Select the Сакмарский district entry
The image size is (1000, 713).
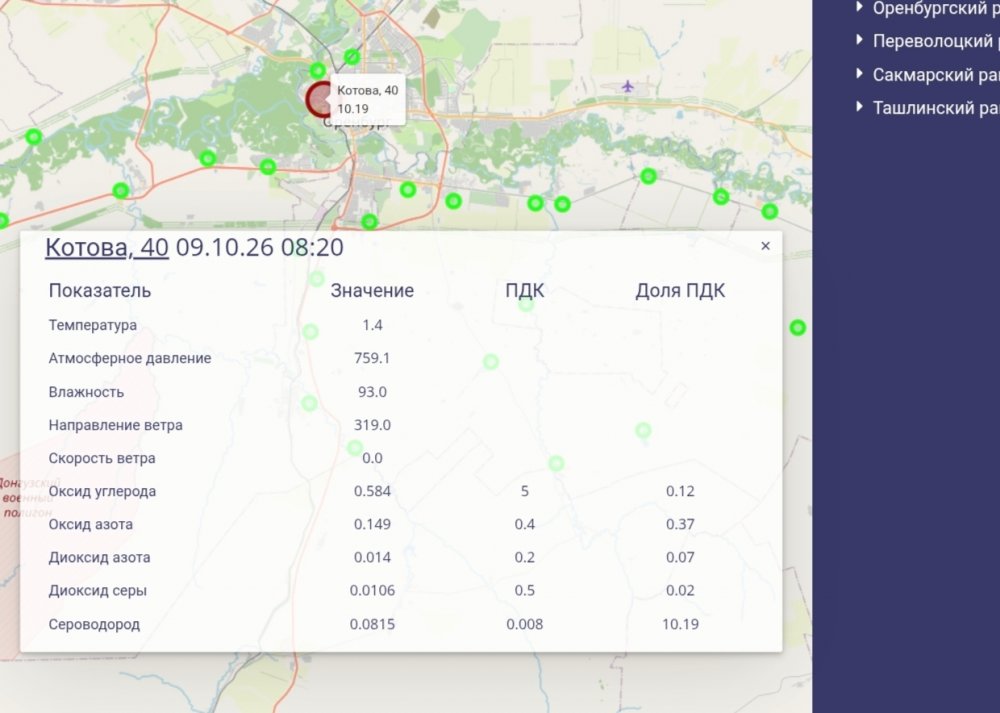[x=936, y=75]
